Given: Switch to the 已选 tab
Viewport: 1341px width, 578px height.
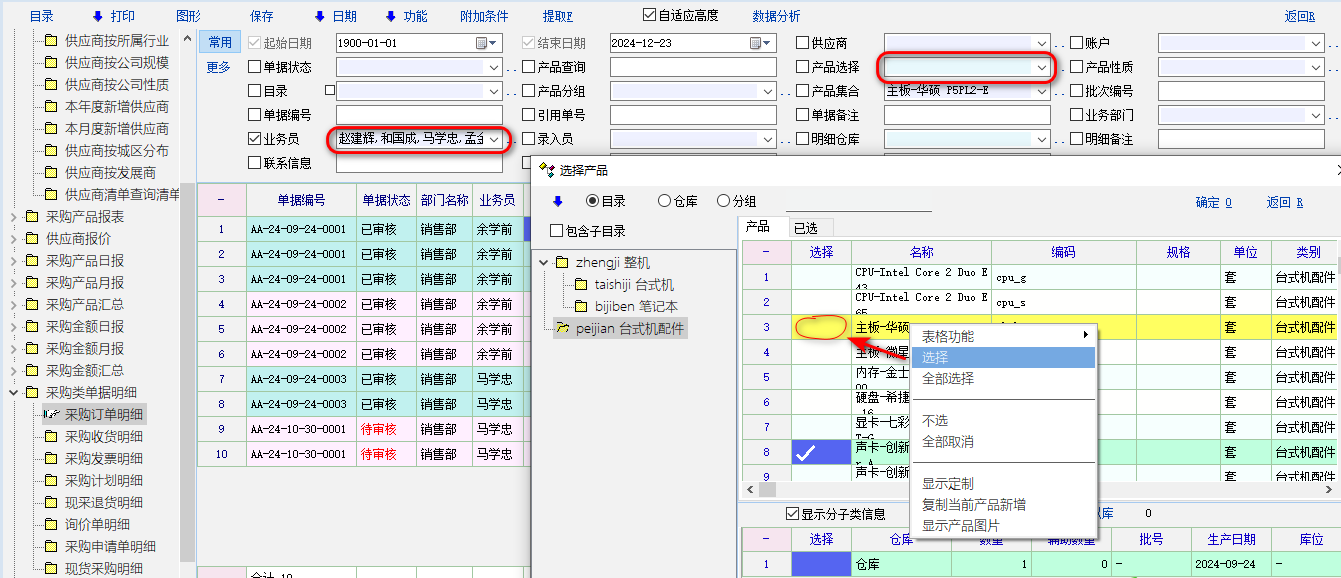Looking at the screenshot, I should click(806, 228).
